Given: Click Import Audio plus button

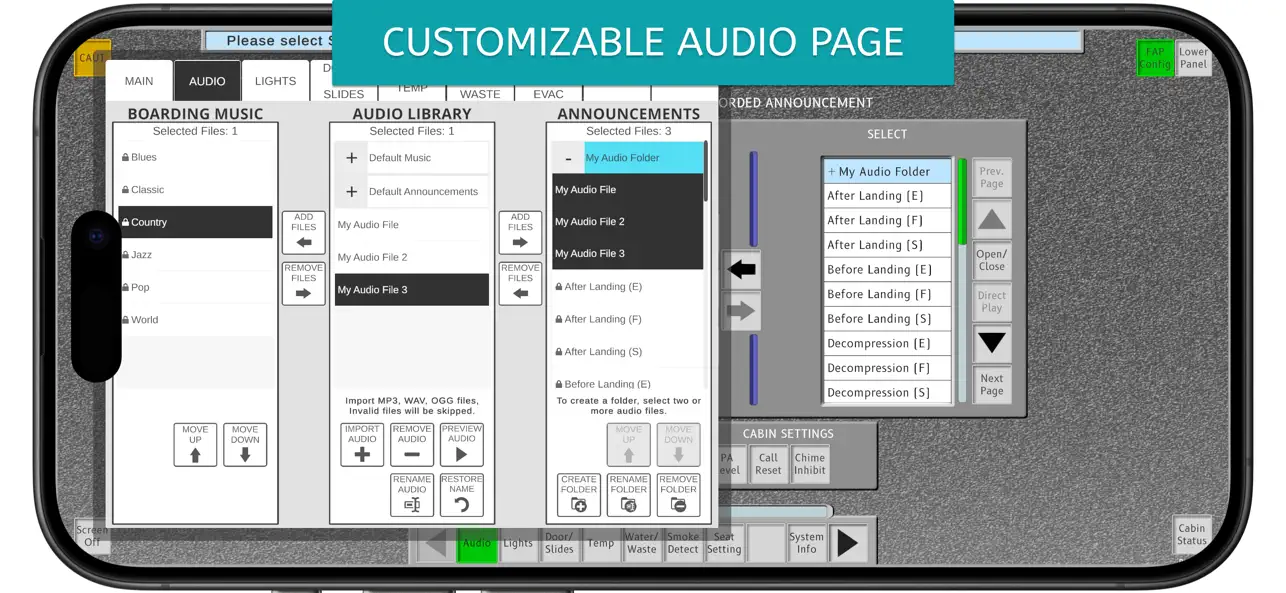Looking at the screenshot, I should pyautogui.click(x=362, y=445).
